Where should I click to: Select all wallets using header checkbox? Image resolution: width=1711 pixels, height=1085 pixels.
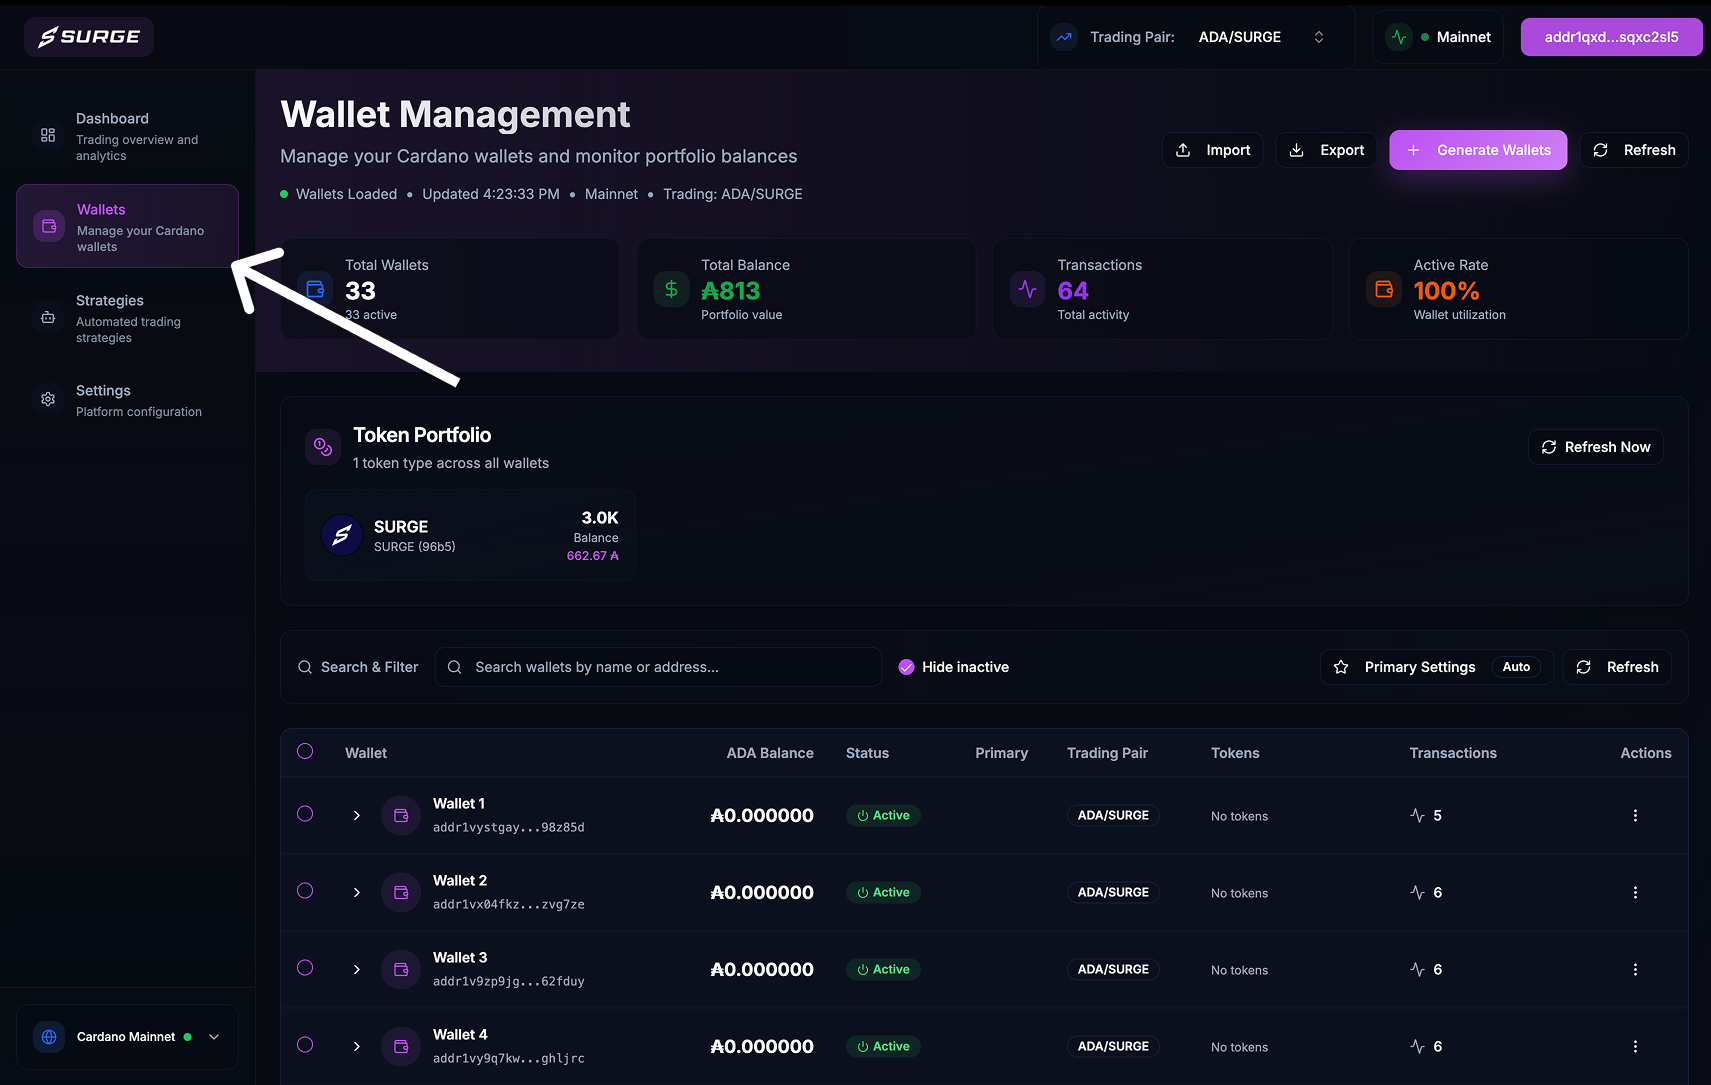click(305, 752)
